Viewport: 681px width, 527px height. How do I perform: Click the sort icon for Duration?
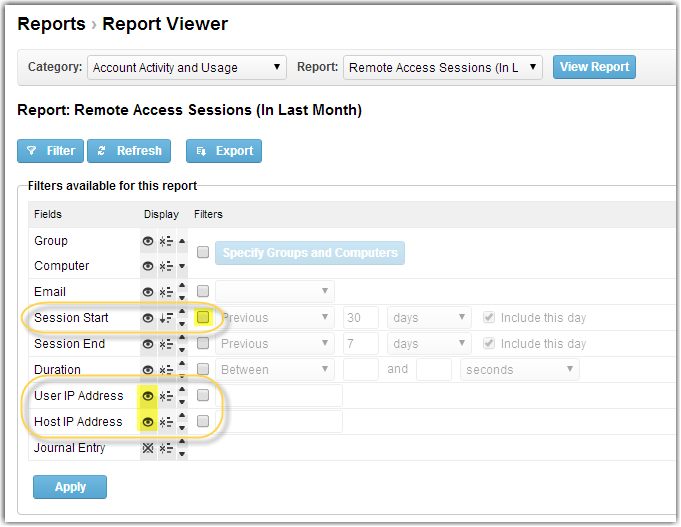coord(167,370)
